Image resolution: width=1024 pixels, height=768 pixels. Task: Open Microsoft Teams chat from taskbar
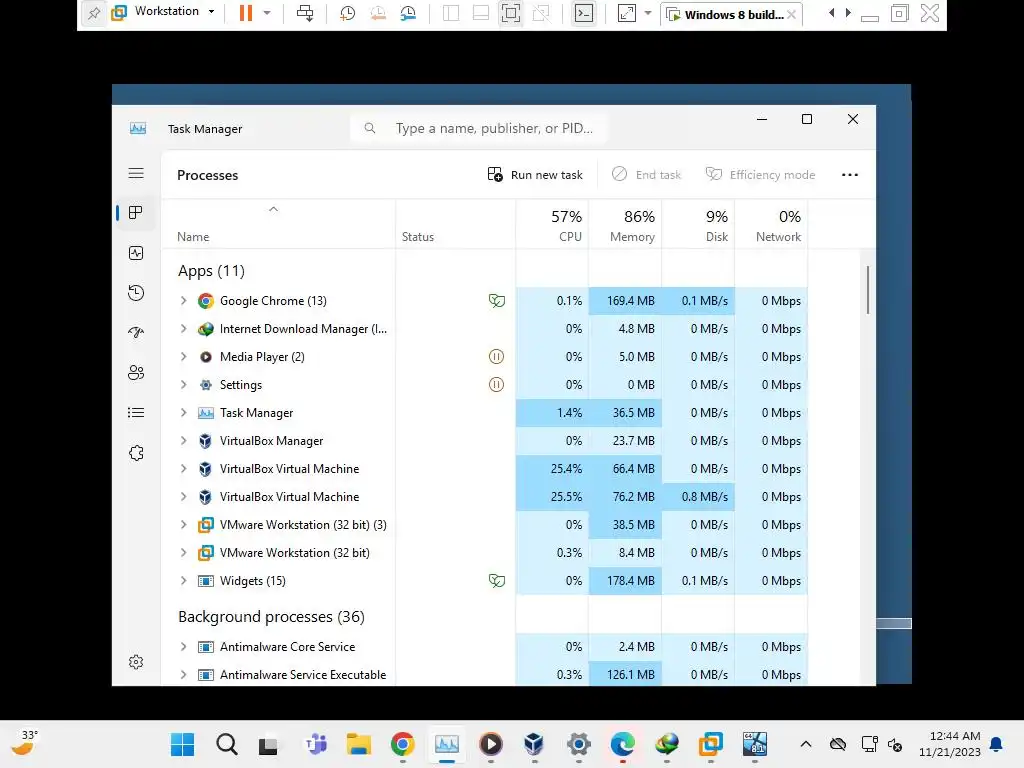316,744
